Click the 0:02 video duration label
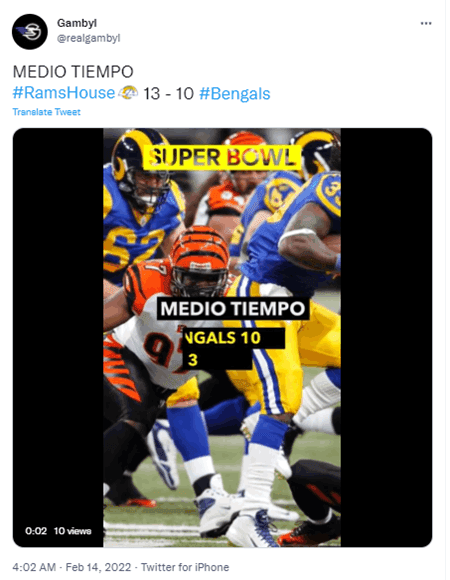Screen dimensions: 450x580 point(36,531)
